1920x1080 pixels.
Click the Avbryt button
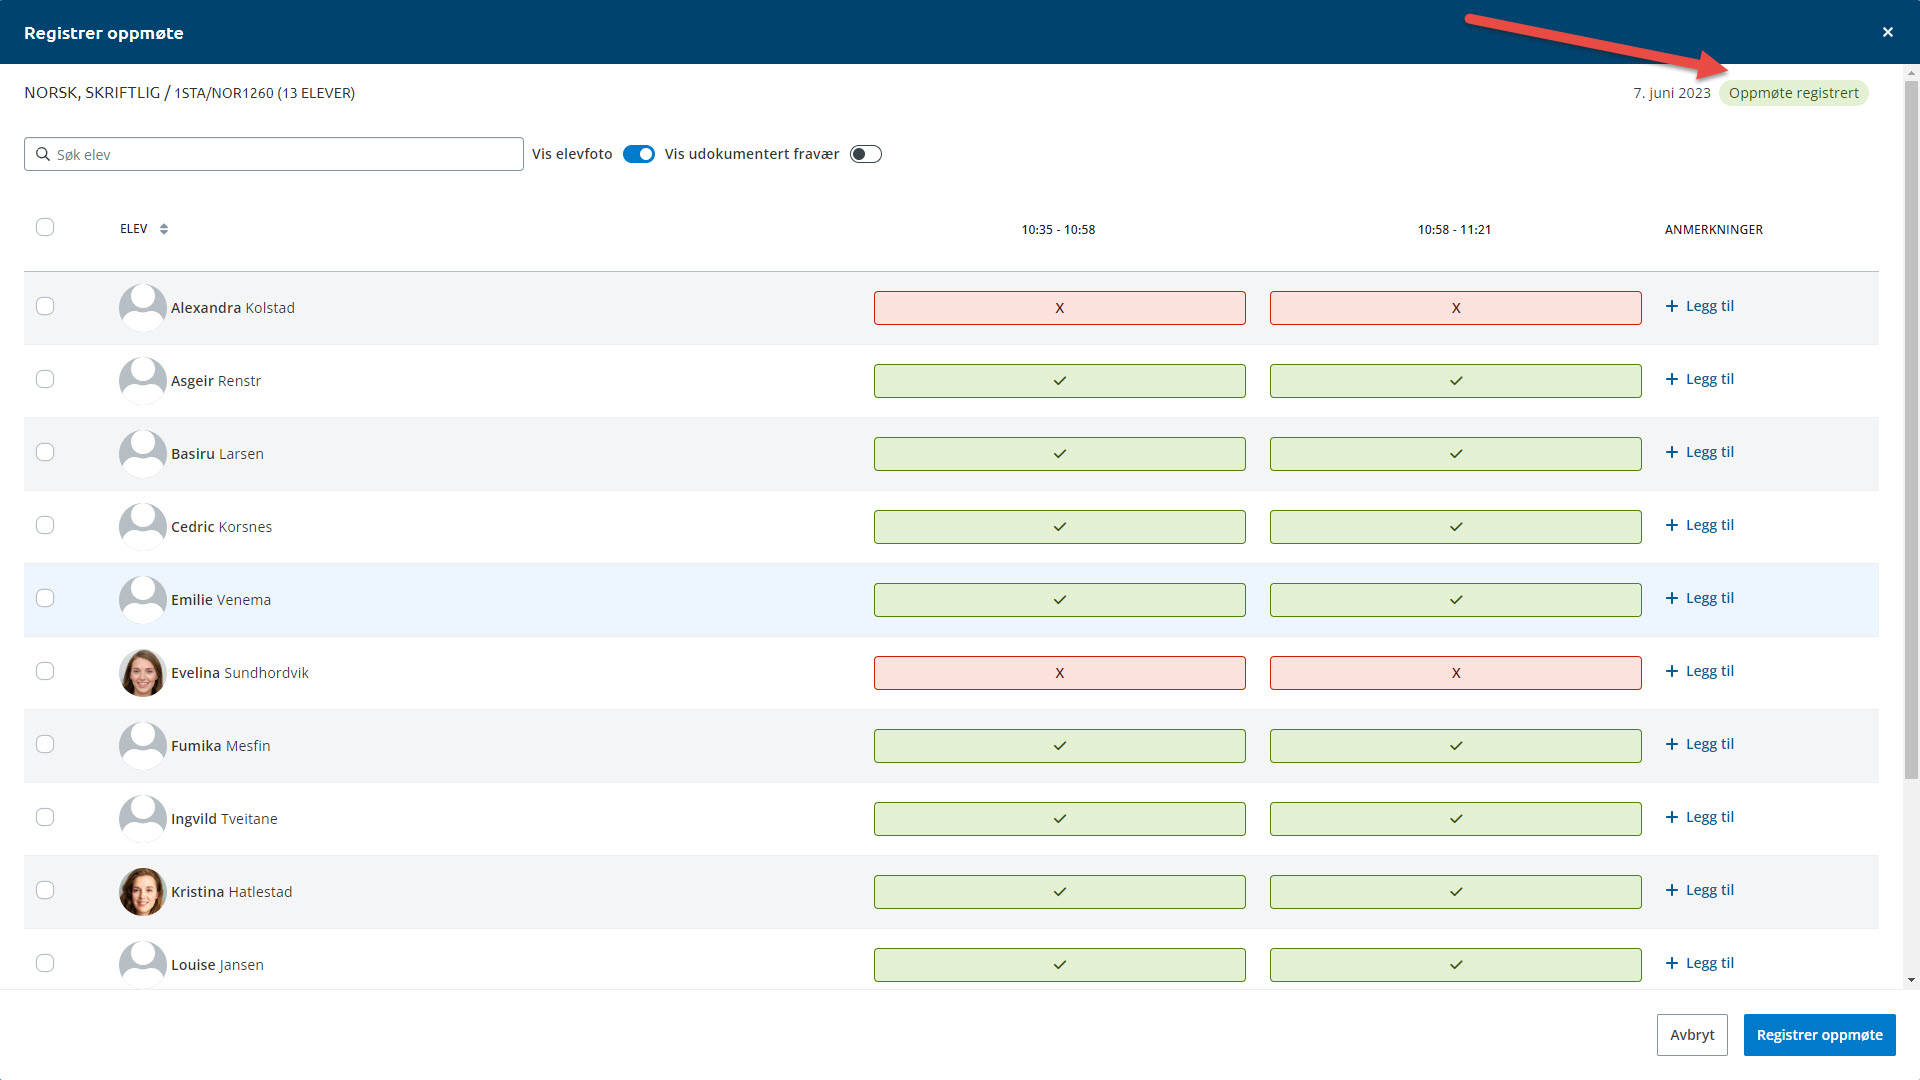(1691, 1035)
